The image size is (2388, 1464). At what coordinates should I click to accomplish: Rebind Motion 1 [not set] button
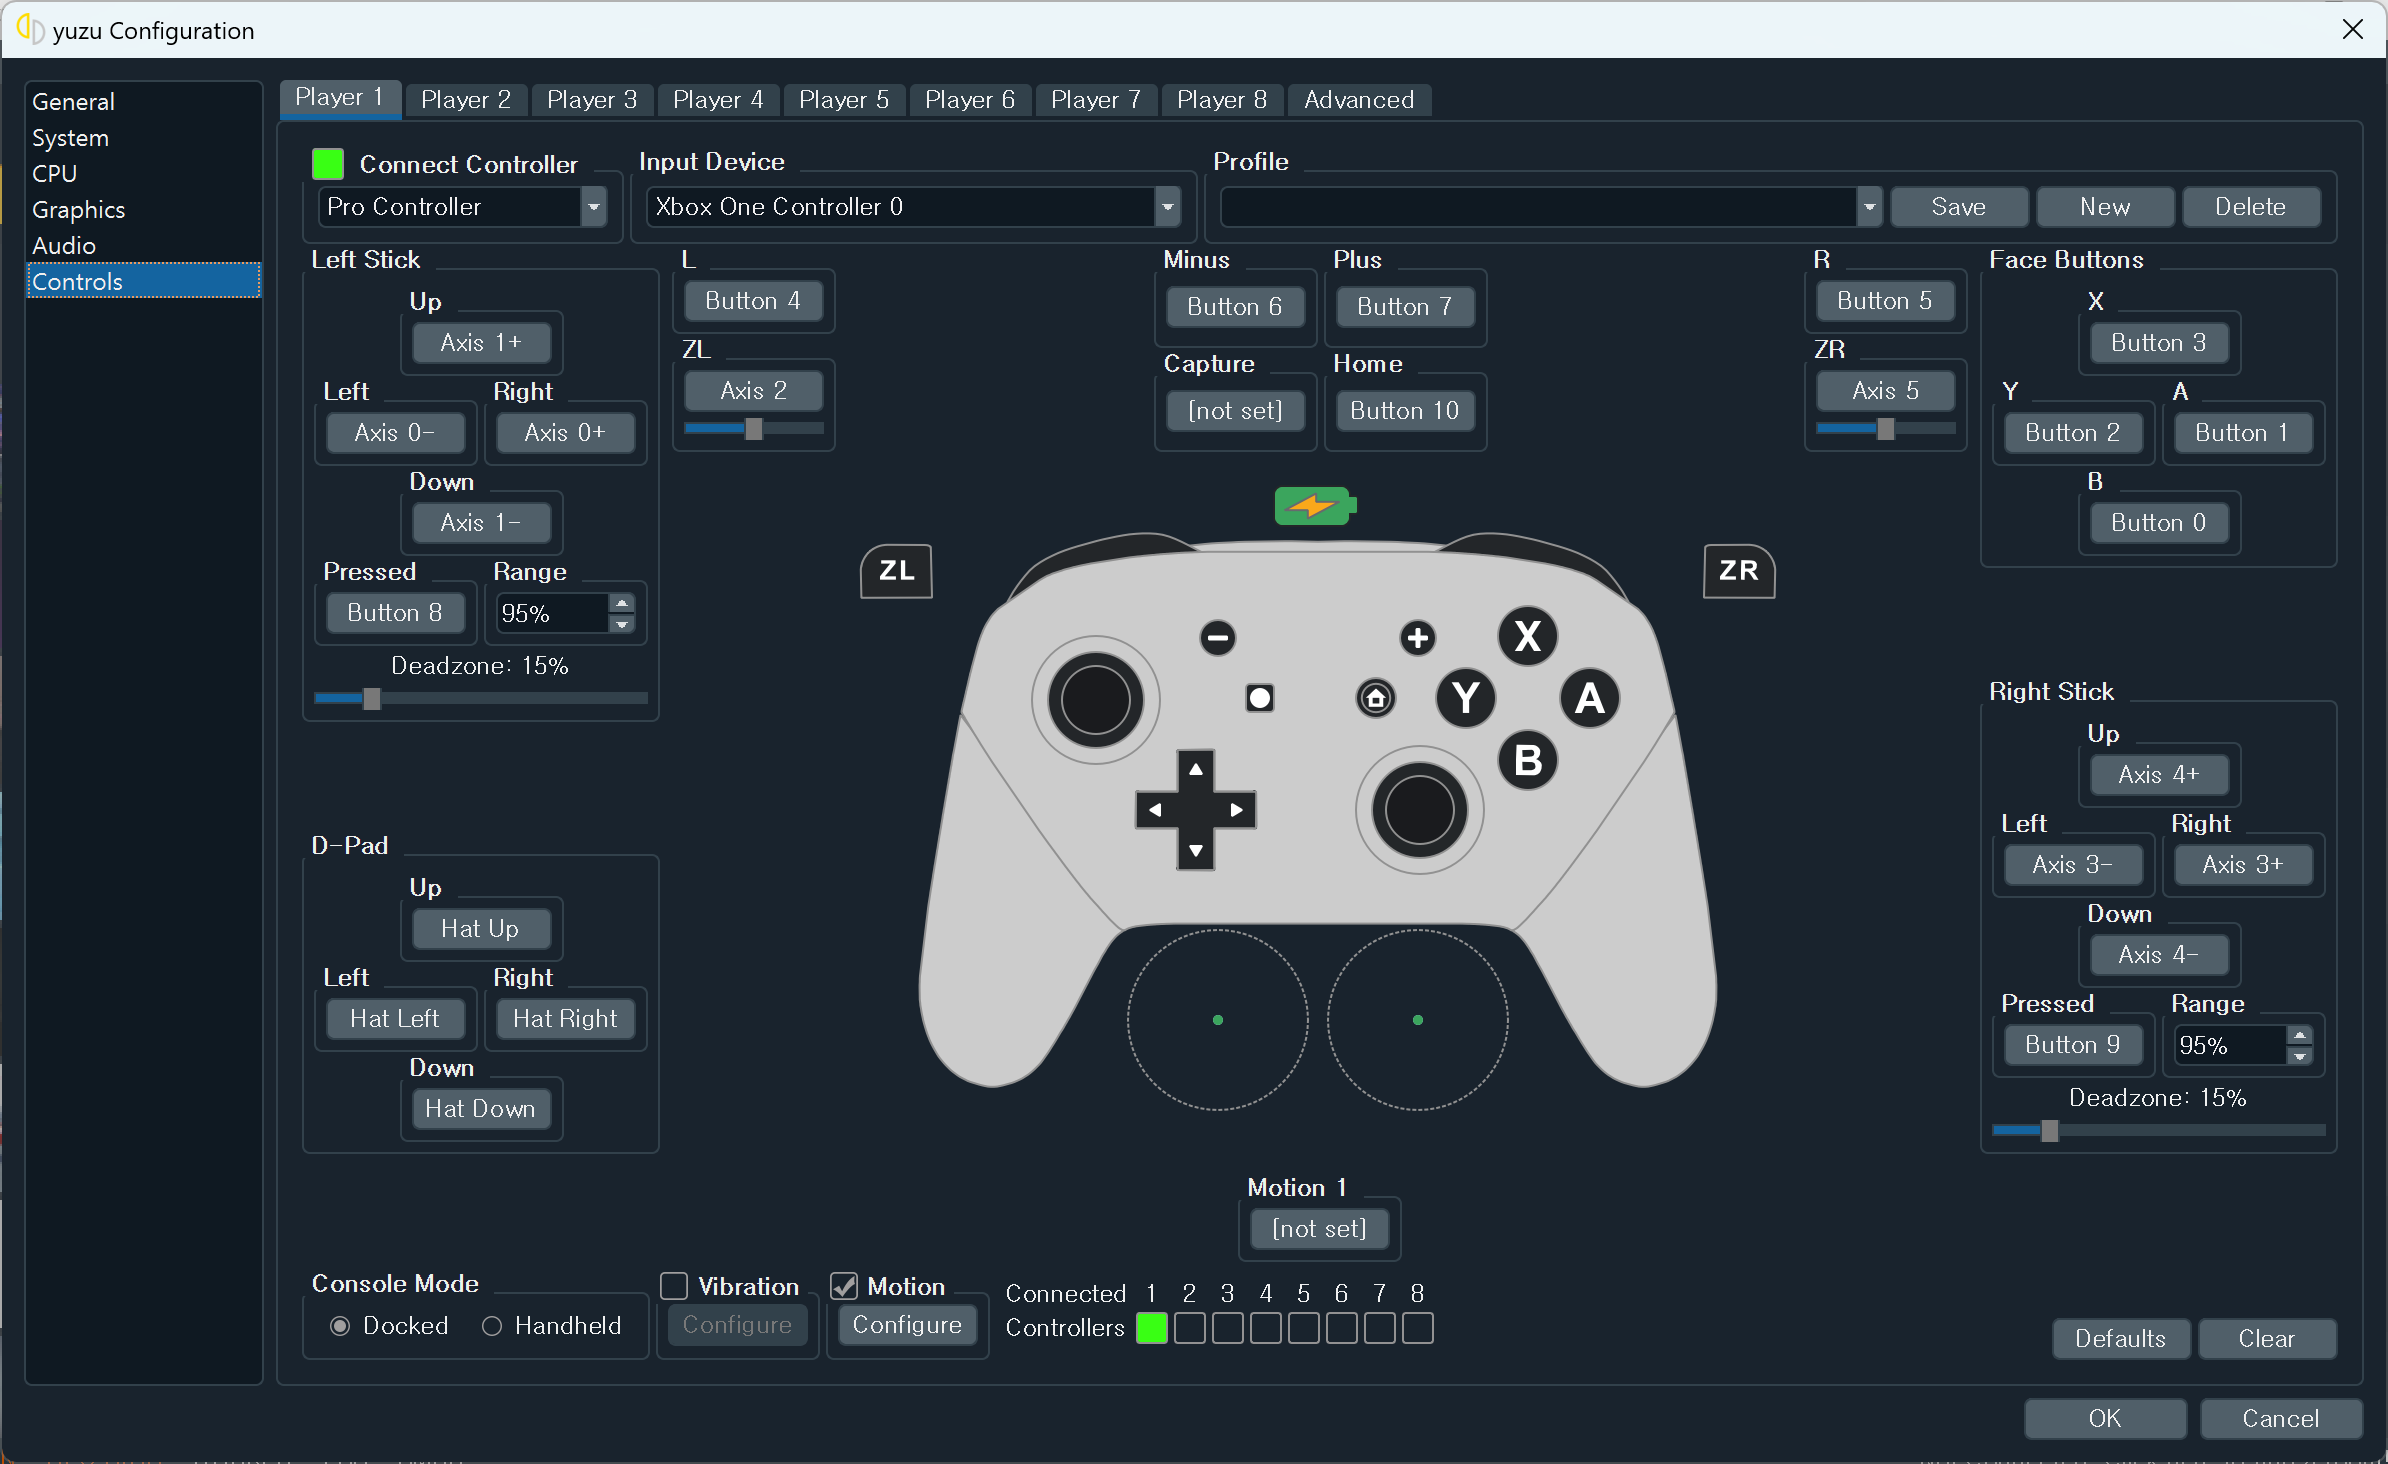[1319, 1229]
